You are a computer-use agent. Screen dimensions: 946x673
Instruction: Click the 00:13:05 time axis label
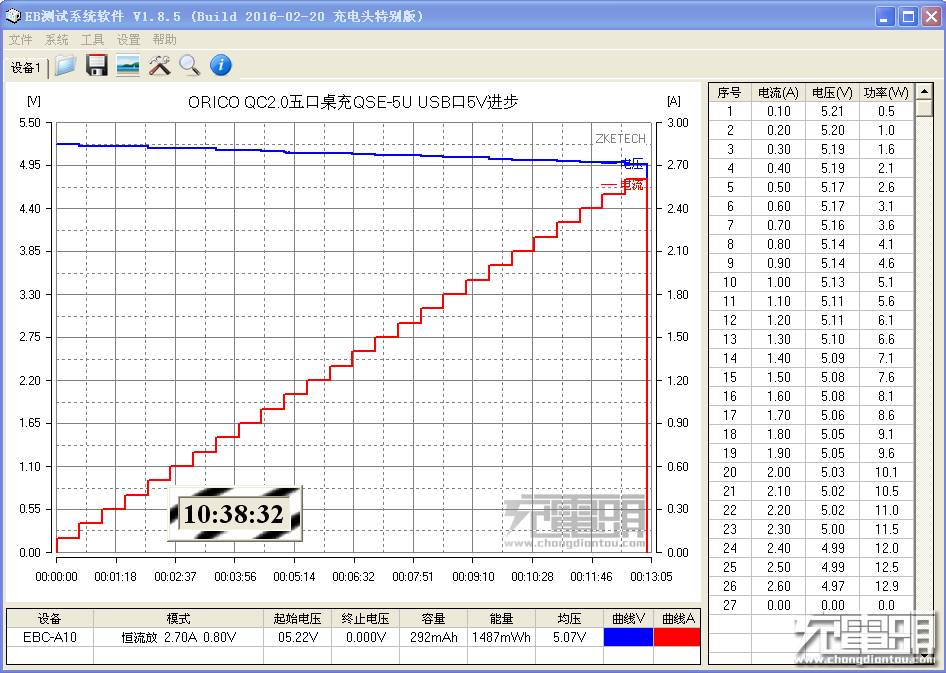(651, 577)
